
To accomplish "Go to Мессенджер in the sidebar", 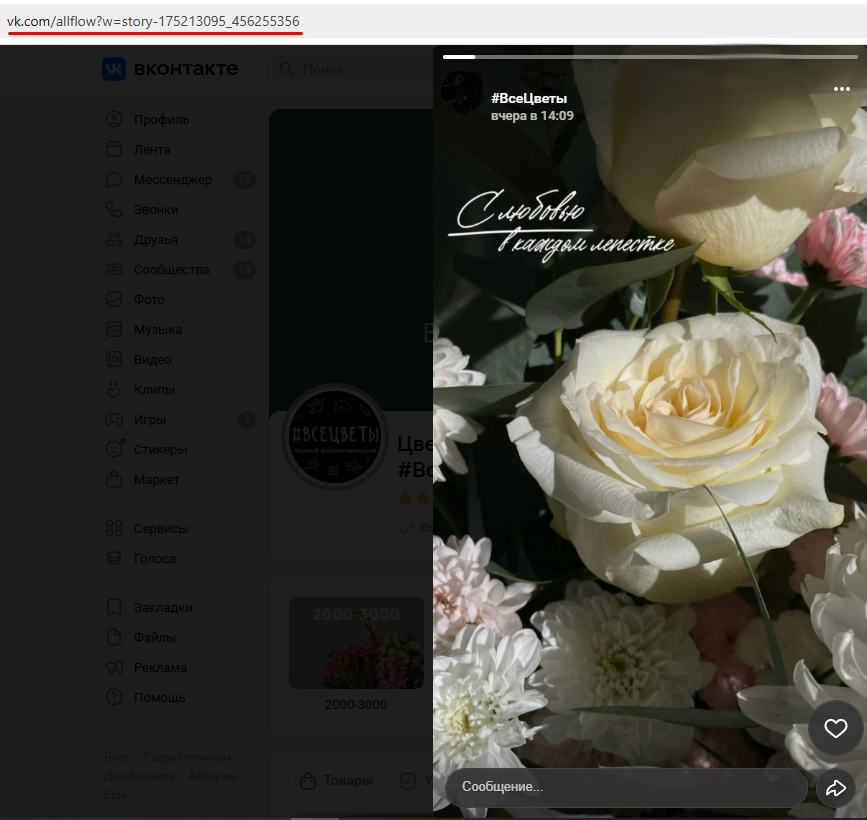I will (172, 180).
